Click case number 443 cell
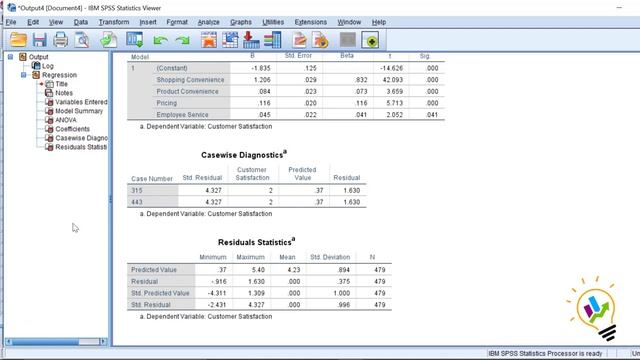 point(153,202)
